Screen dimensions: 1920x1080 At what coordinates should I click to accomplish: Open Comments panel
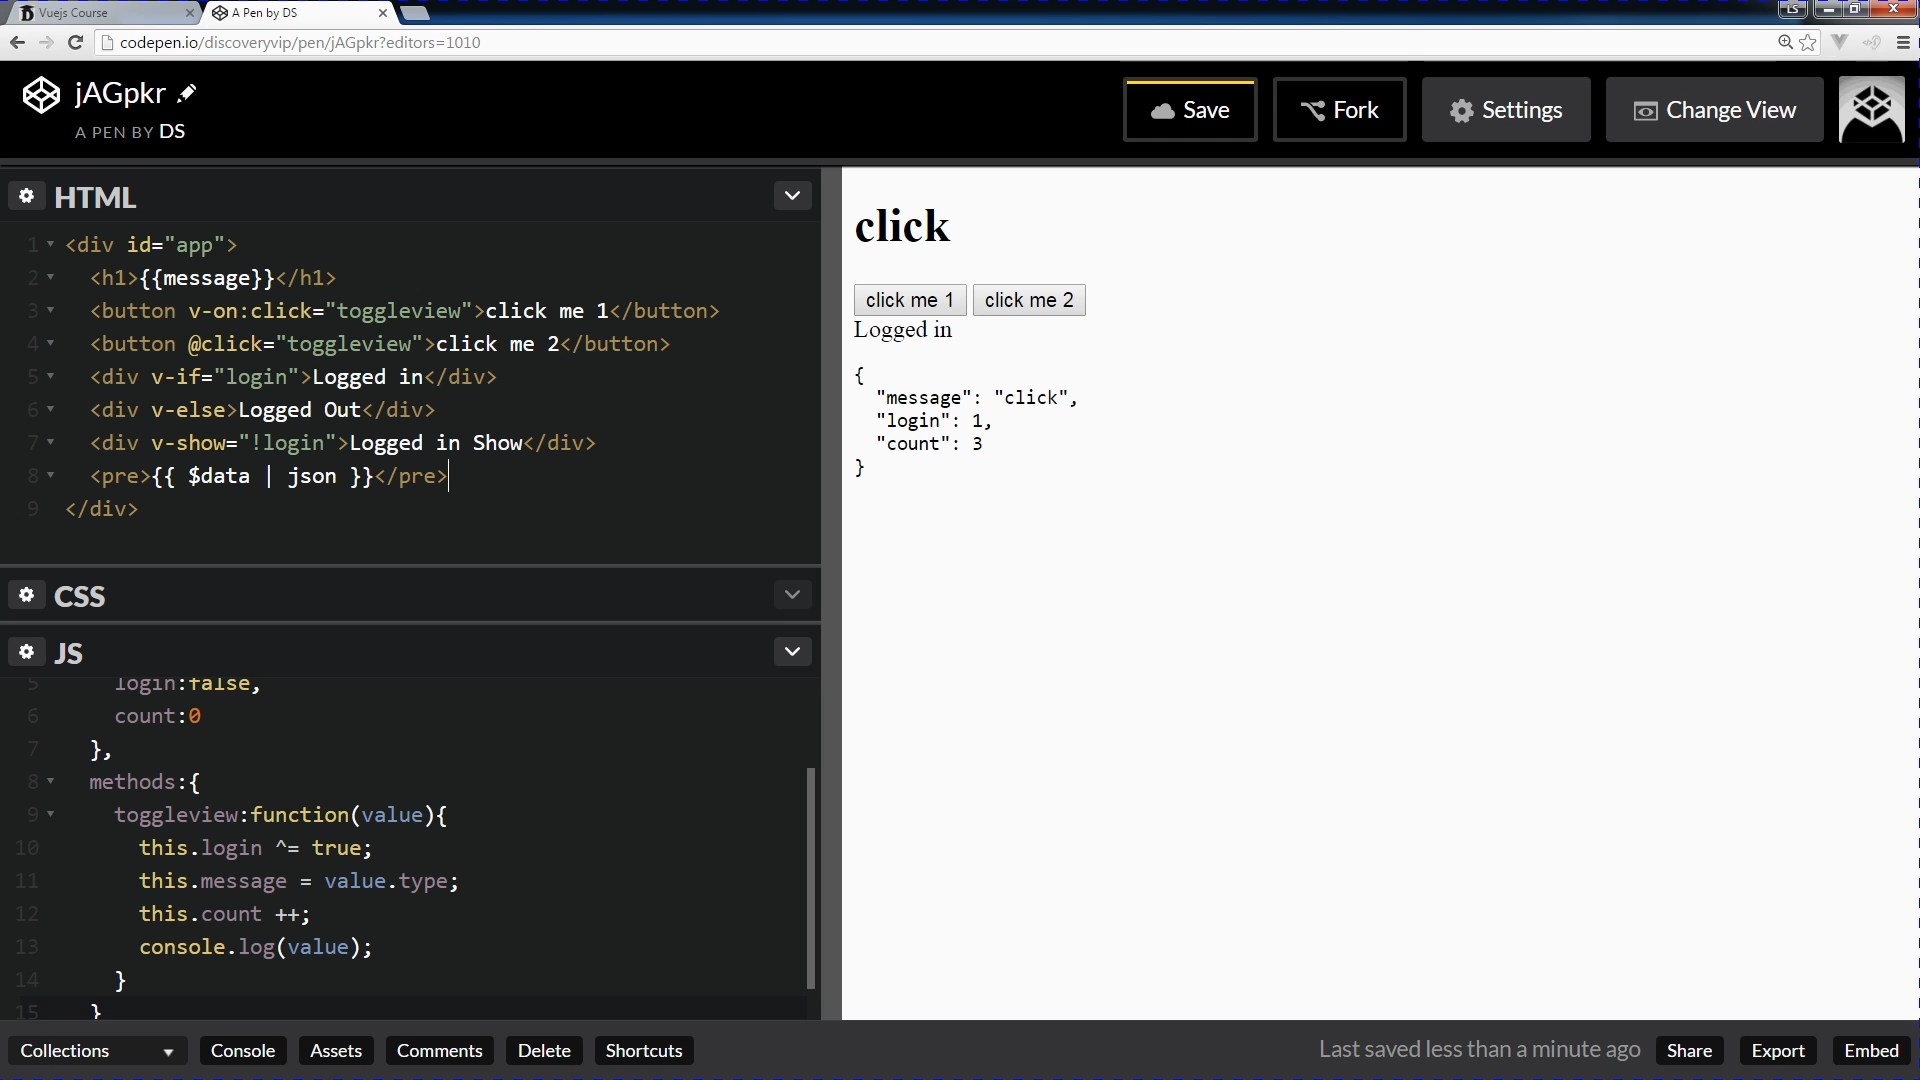pos(439,1051)
